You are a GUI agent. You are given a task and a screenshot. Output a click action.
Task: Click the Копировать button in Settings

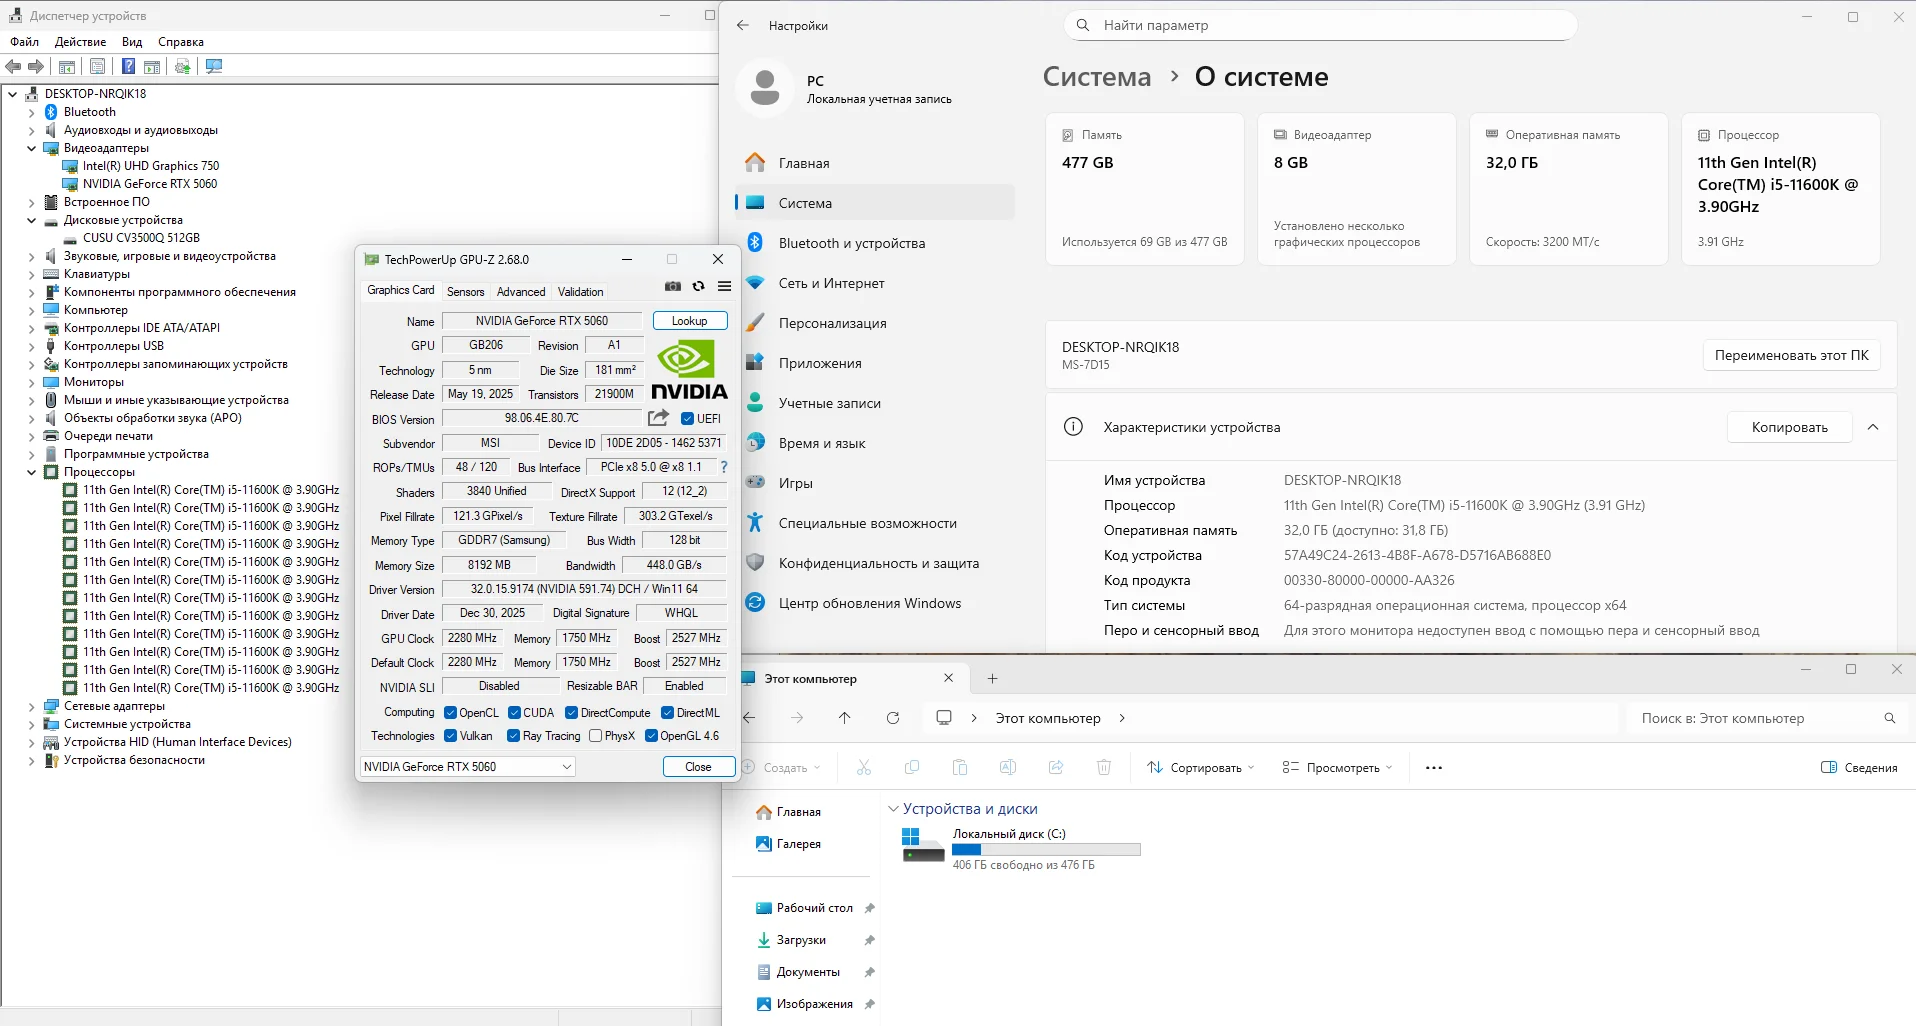[1790, 427]
